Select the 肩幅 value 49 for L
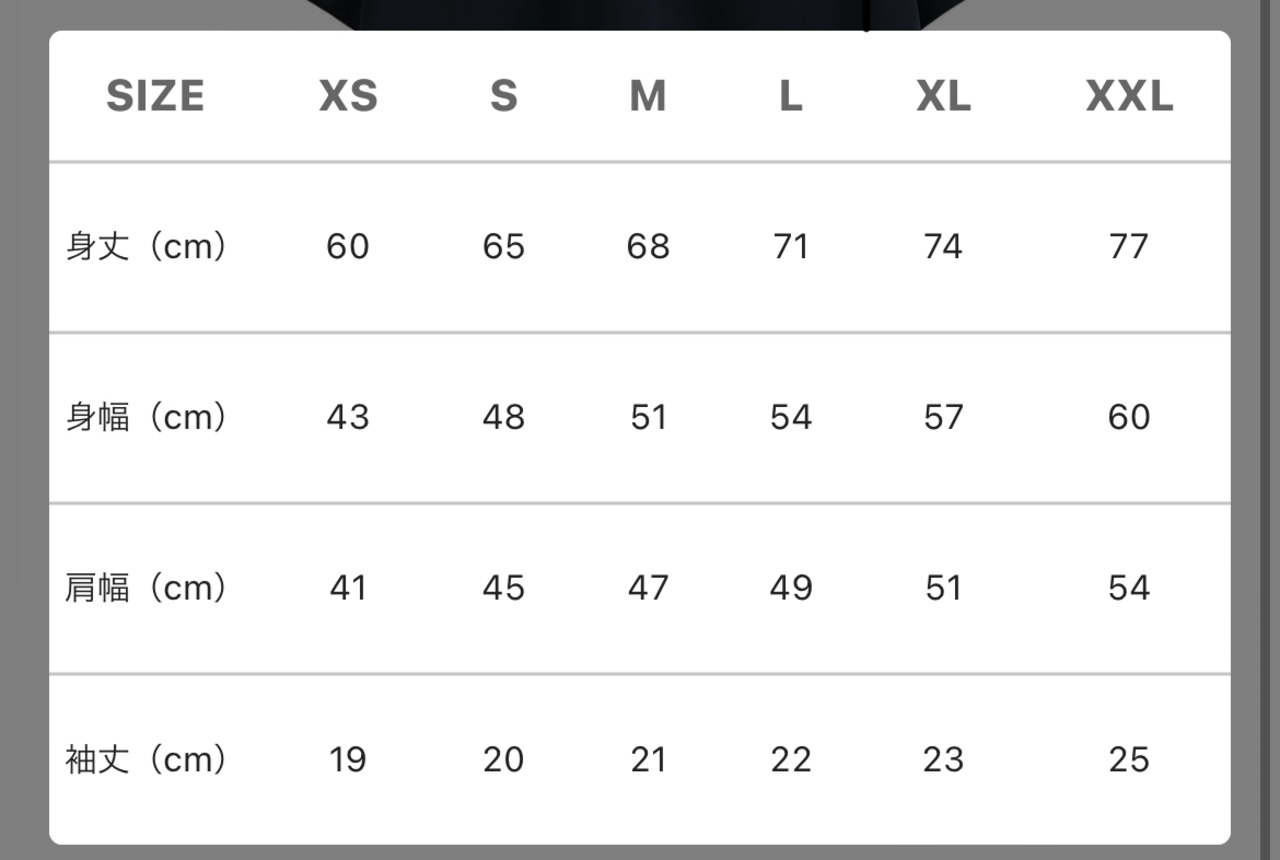This screenshot has height=860, width=1280. click(x=790, y=588)
